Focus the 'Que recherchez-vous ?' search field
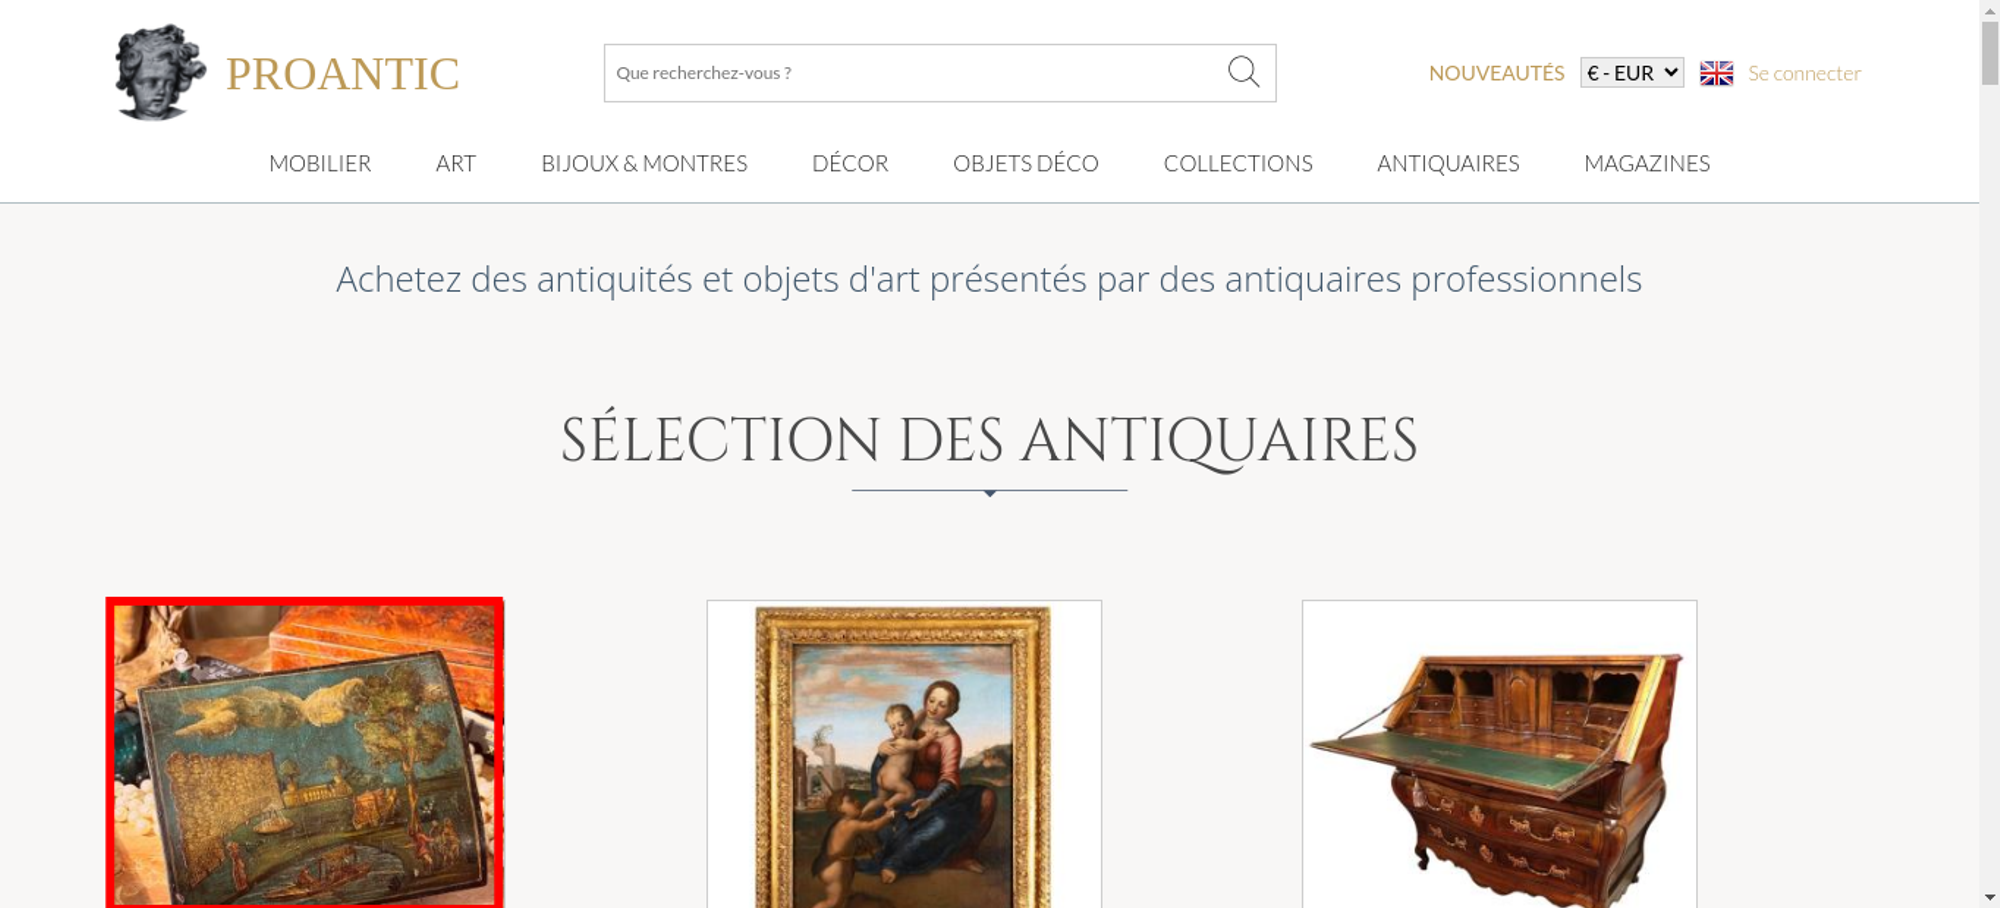The height and width of the screenshot is (908, 2000). pos(915,73)
